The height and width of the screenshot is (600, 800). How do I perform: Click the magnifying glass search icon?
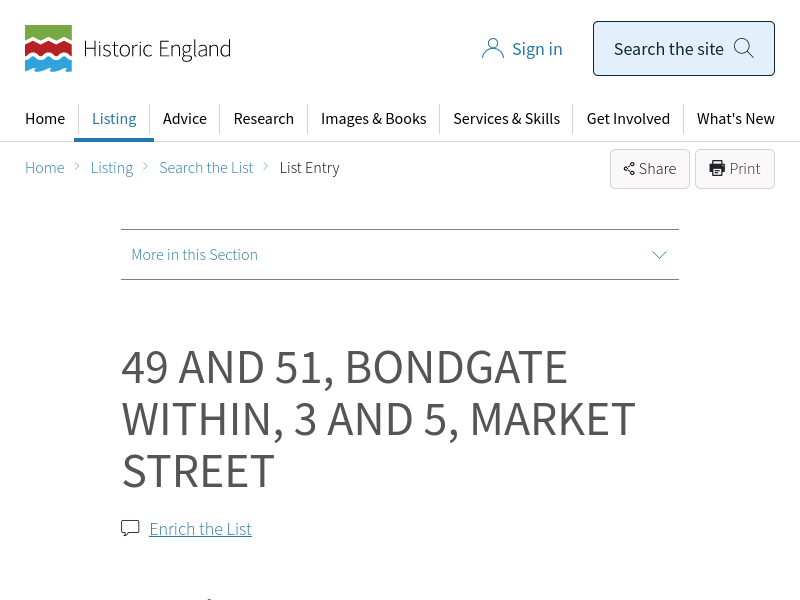(743, 48)
